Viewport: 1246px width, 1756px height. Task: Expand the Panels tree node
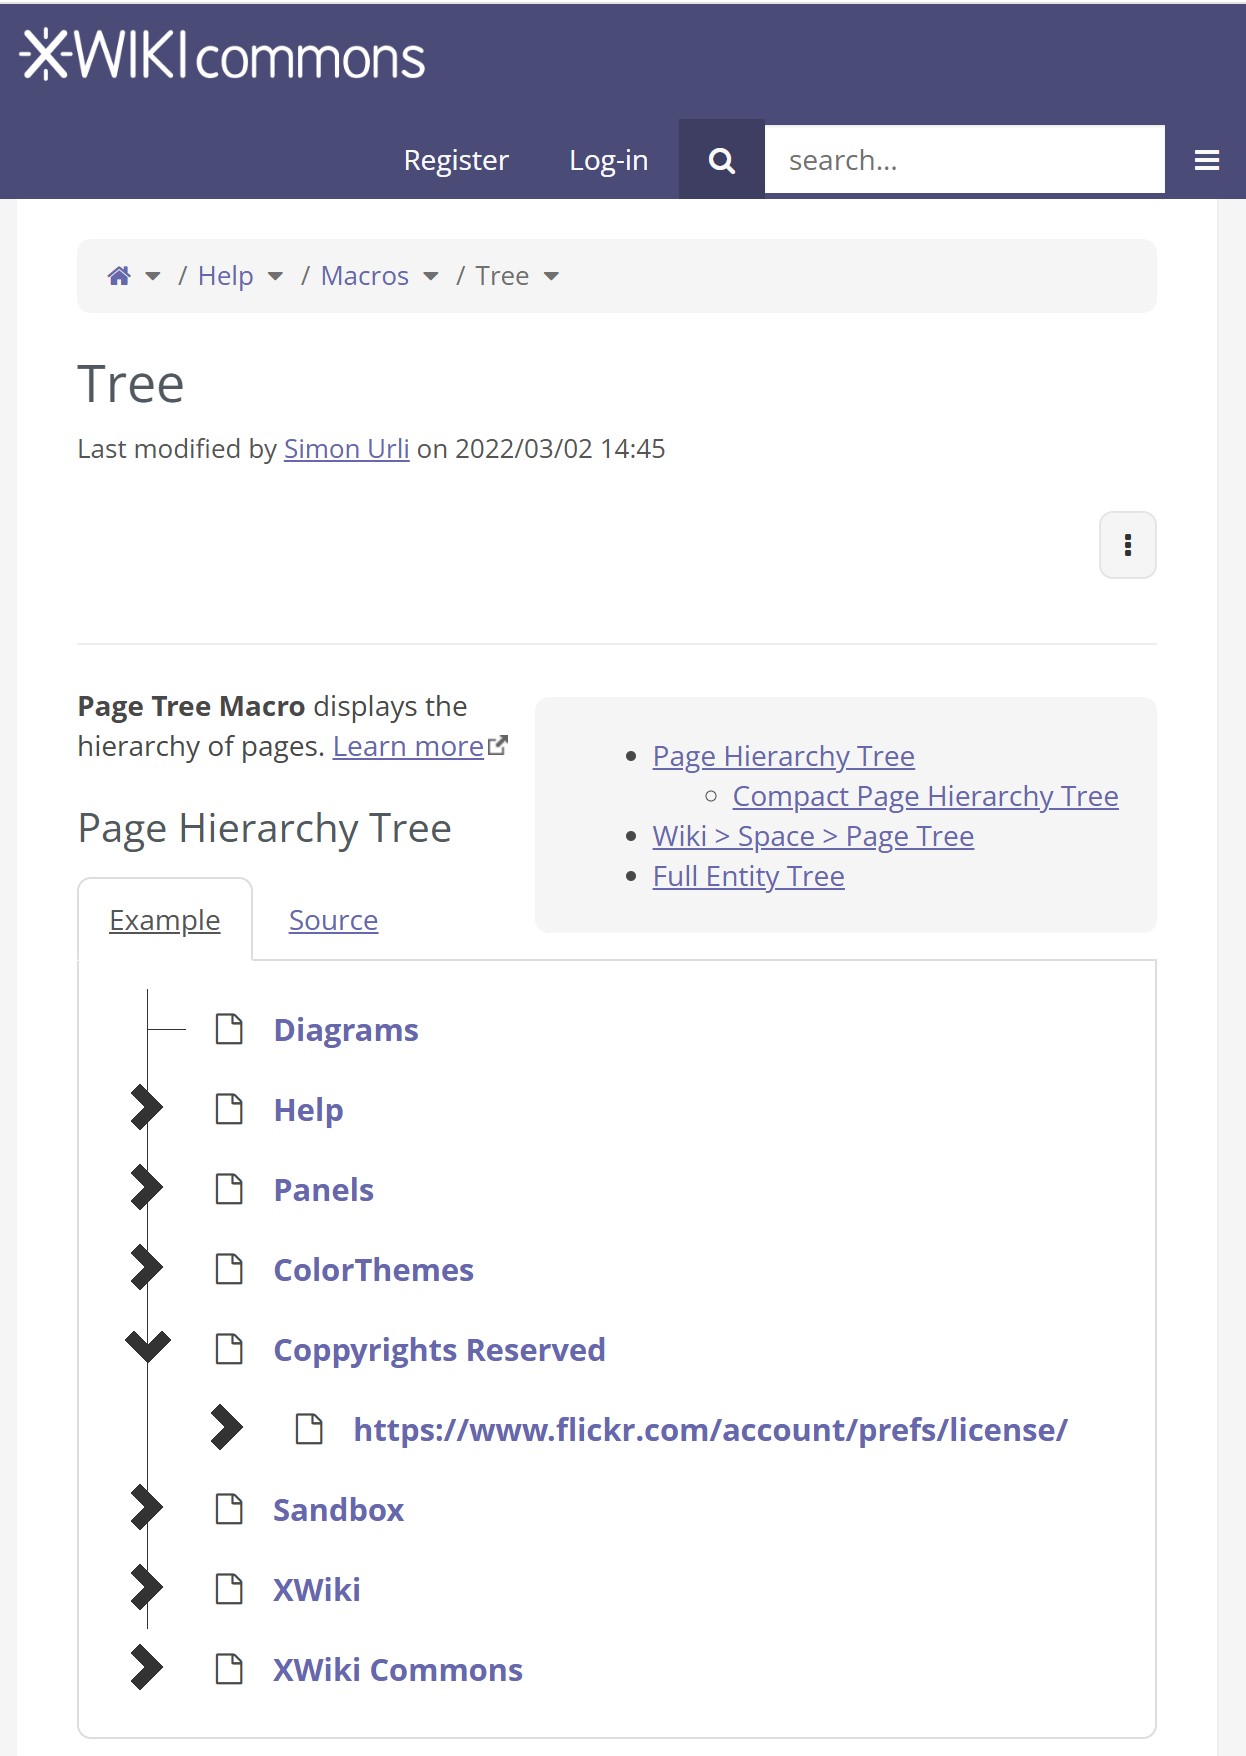[x=146, y=1188]
